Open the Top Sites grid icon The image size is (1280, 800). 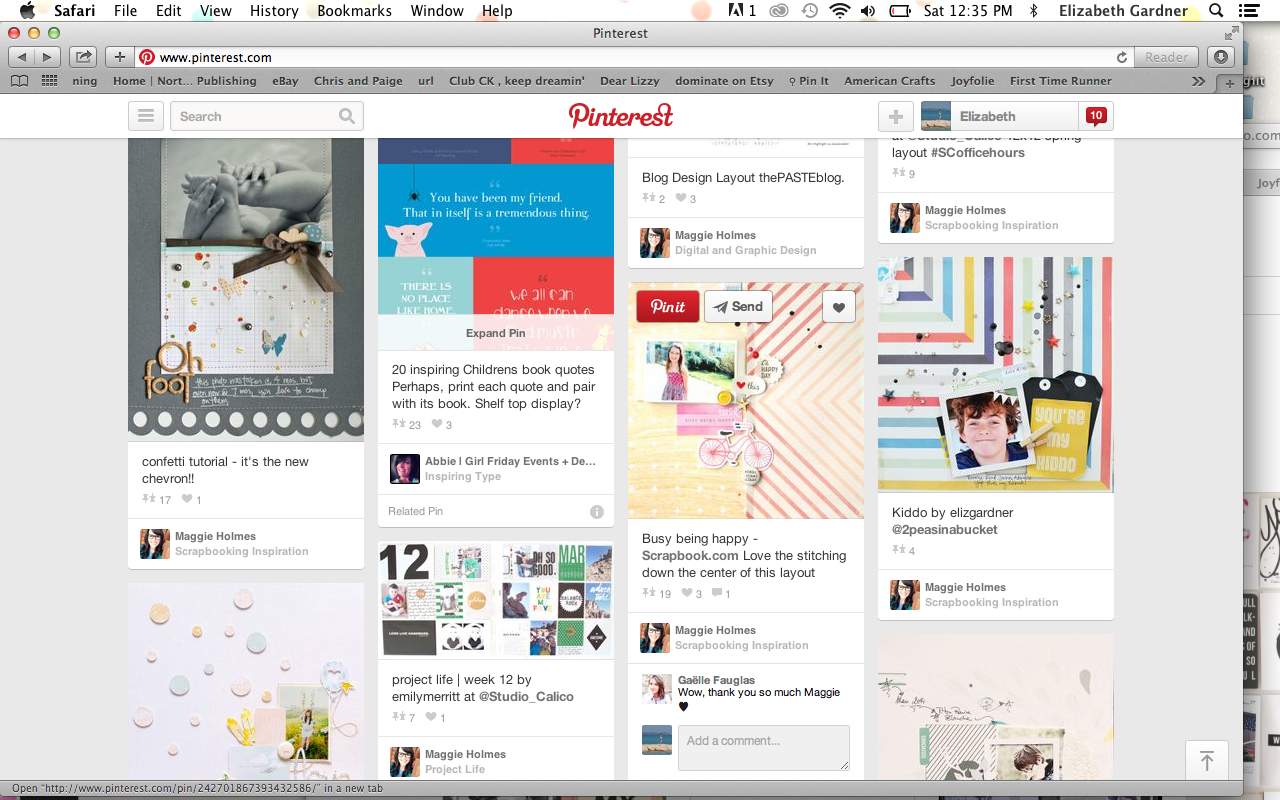49,81
